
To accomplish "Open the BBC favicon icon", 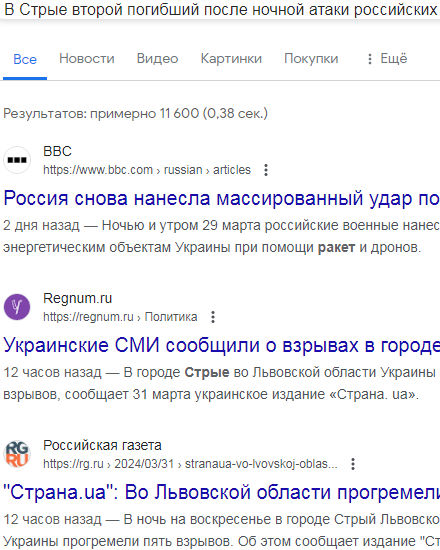I will tap(17, 160).
